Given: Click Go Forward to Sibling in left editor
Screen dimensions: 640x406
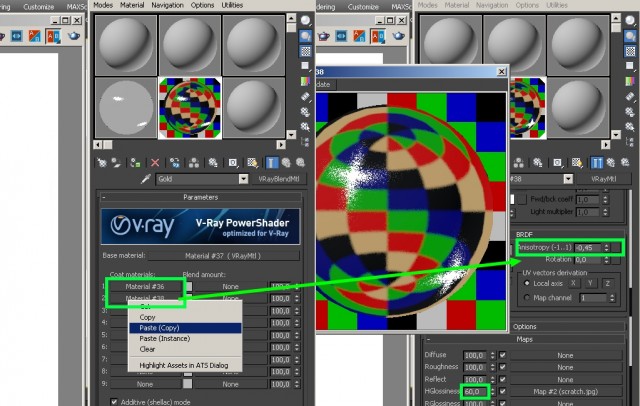Looking at the screenshot, I should click(x=301, y=163).
